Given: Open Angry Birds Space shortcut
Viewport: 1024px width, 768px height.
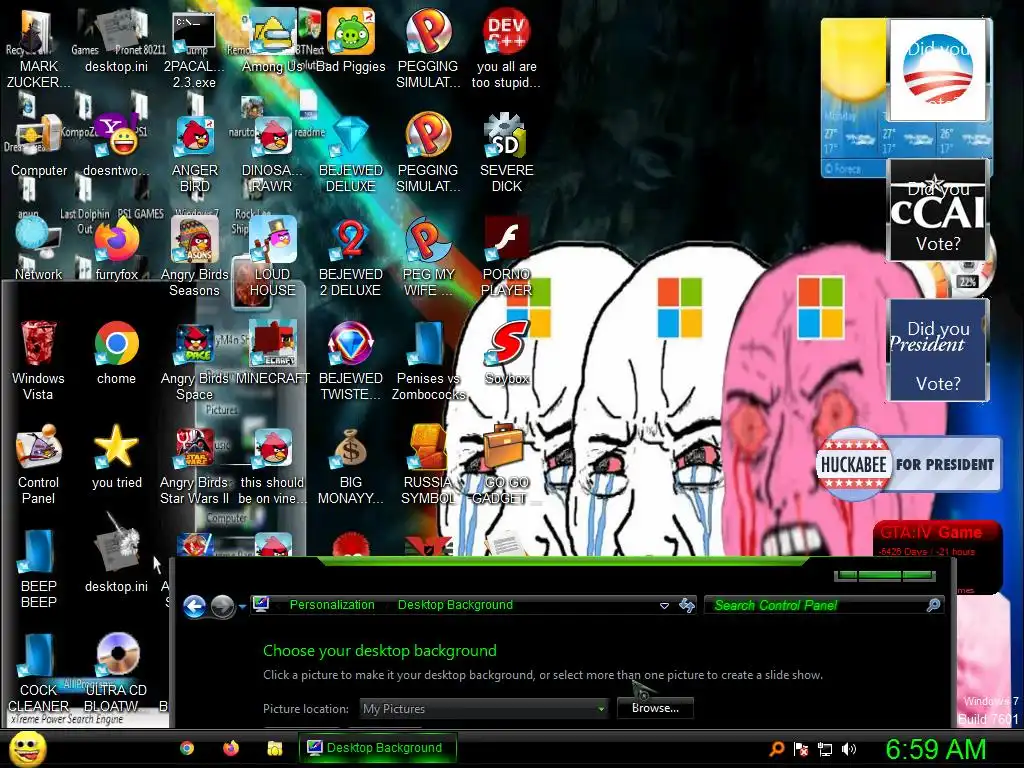Looking at the screenshot, I should 195,360.
